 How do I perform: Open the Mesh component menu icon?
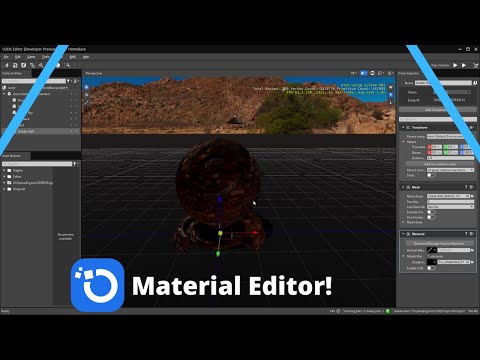(472, 187)
